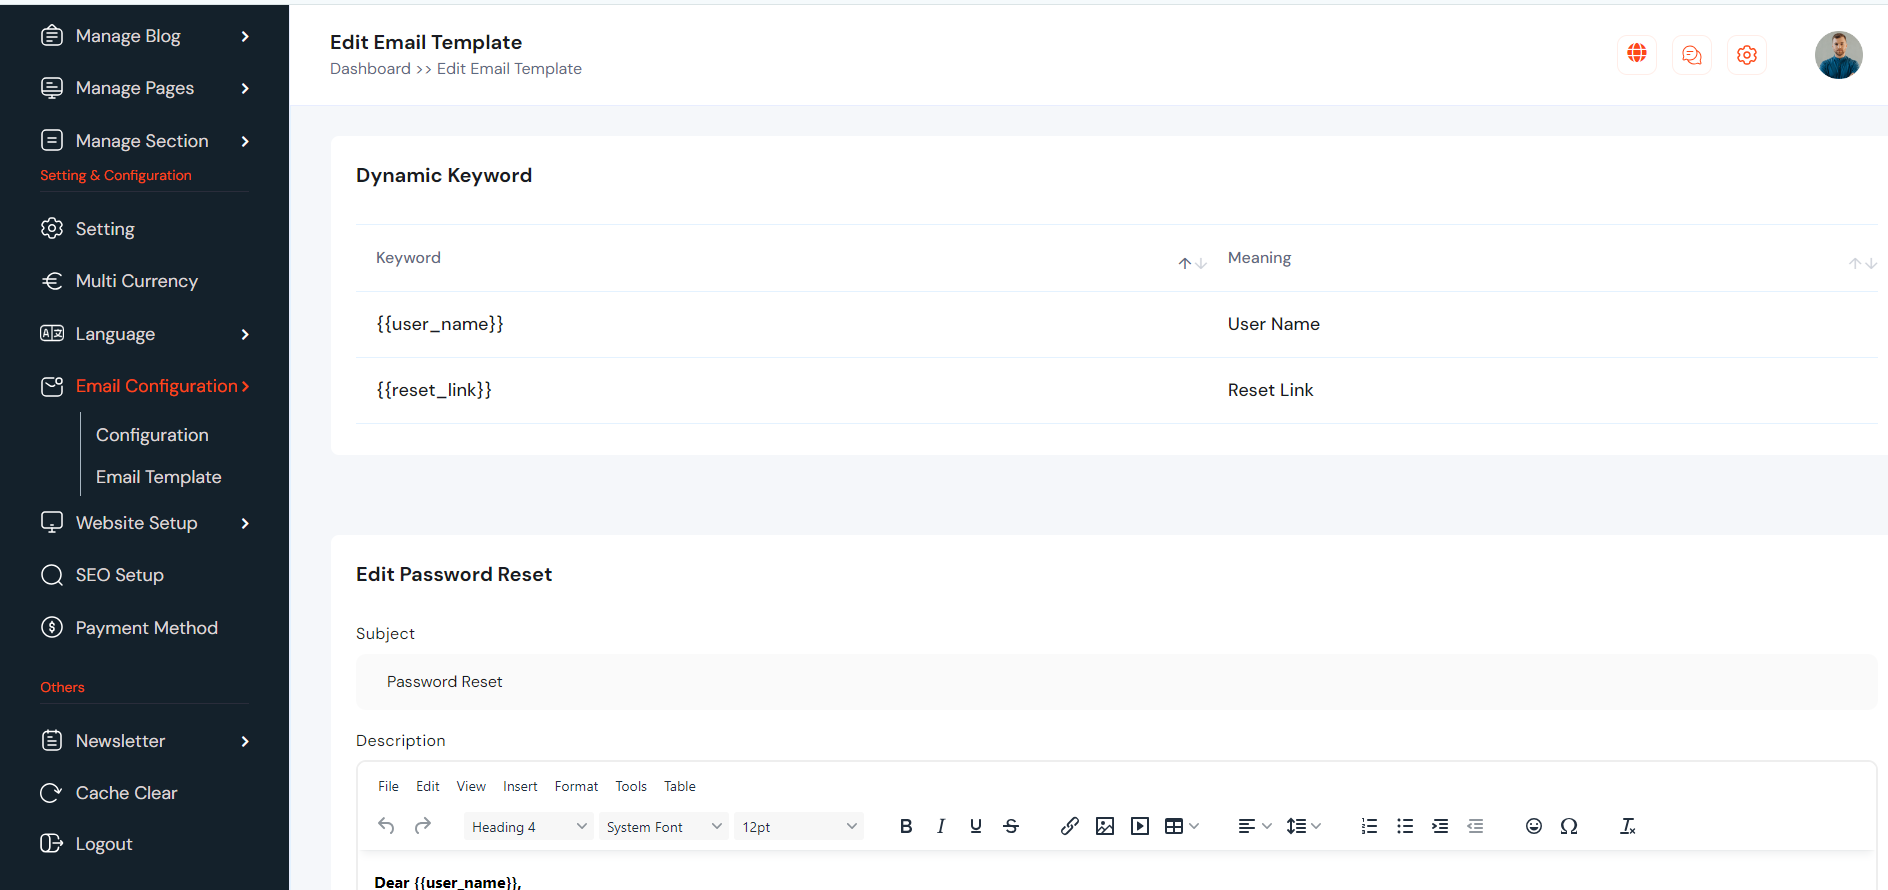
Task: Click the clear formatting icon
Action: tap(1627, 826)
